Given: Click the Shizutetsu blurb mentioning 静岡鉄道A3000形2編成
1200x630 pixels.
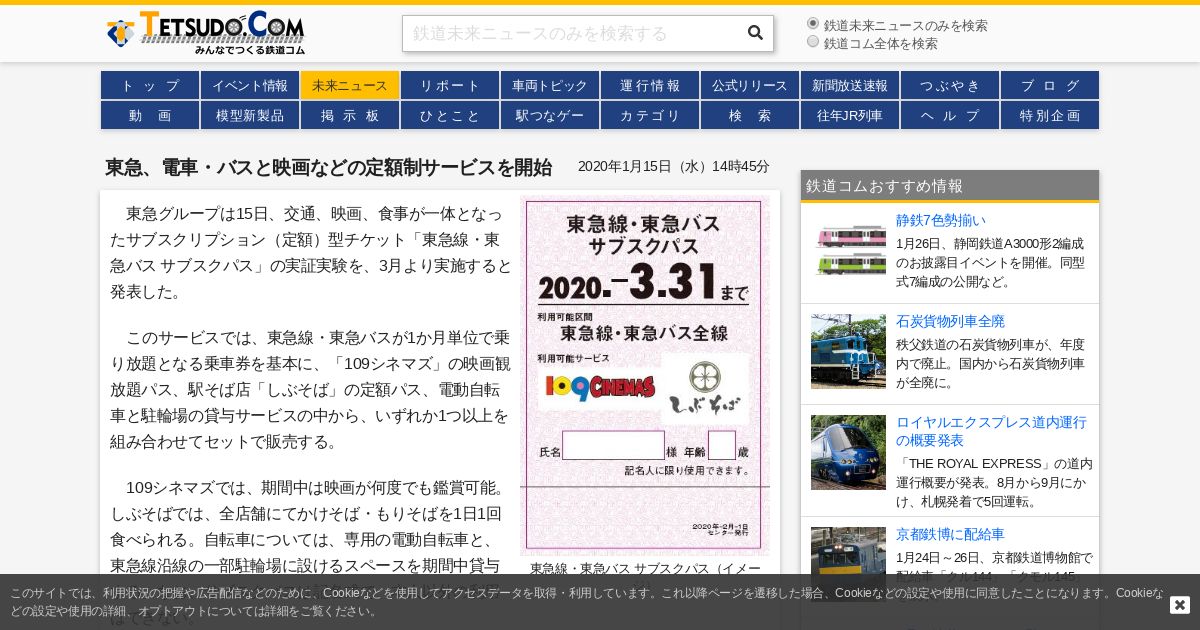Looking at the screenshot, I should [x=990, y=262].
